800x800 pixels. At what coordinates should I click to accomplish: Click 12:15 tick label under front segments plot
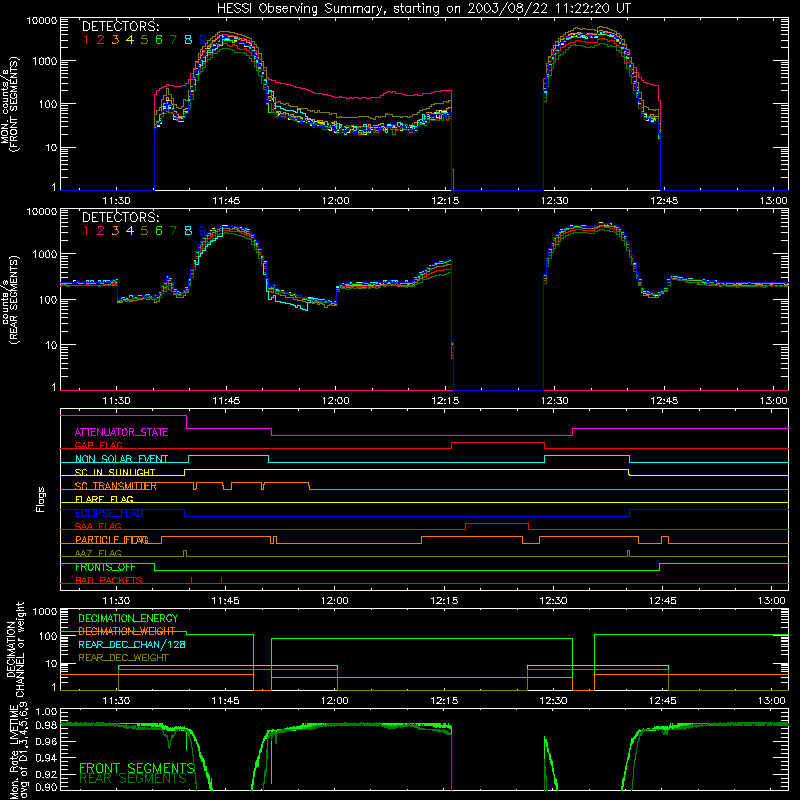click(x=445, y=201)
